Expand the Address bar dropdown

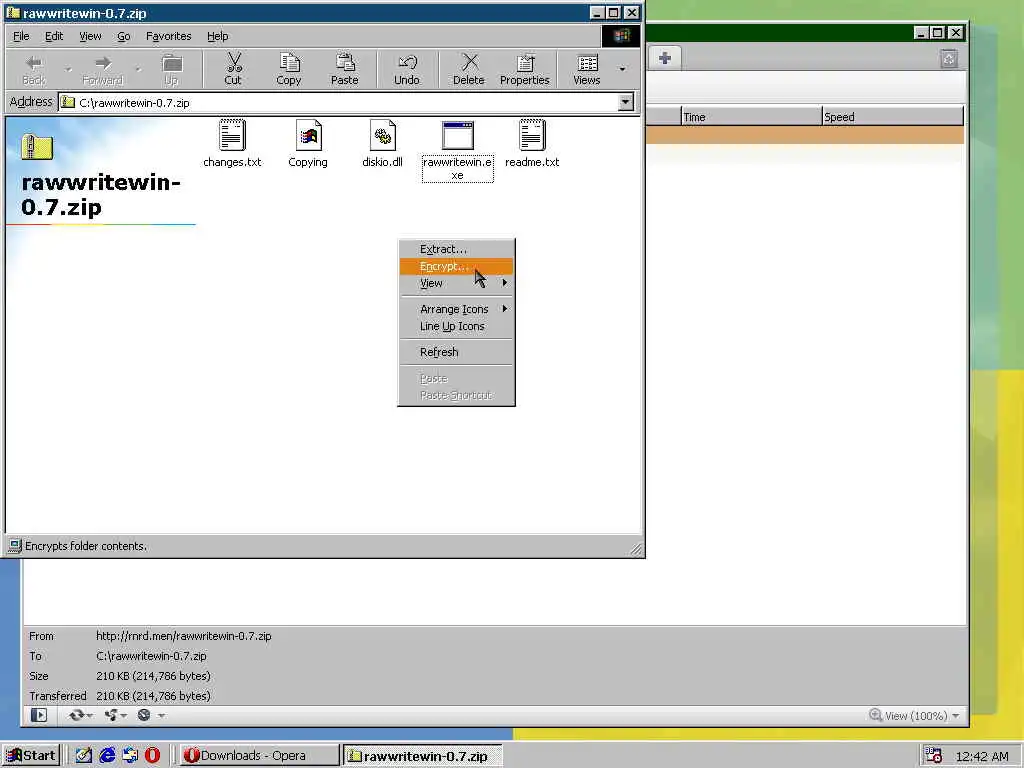pyautogui.click(x=626, y=102)
